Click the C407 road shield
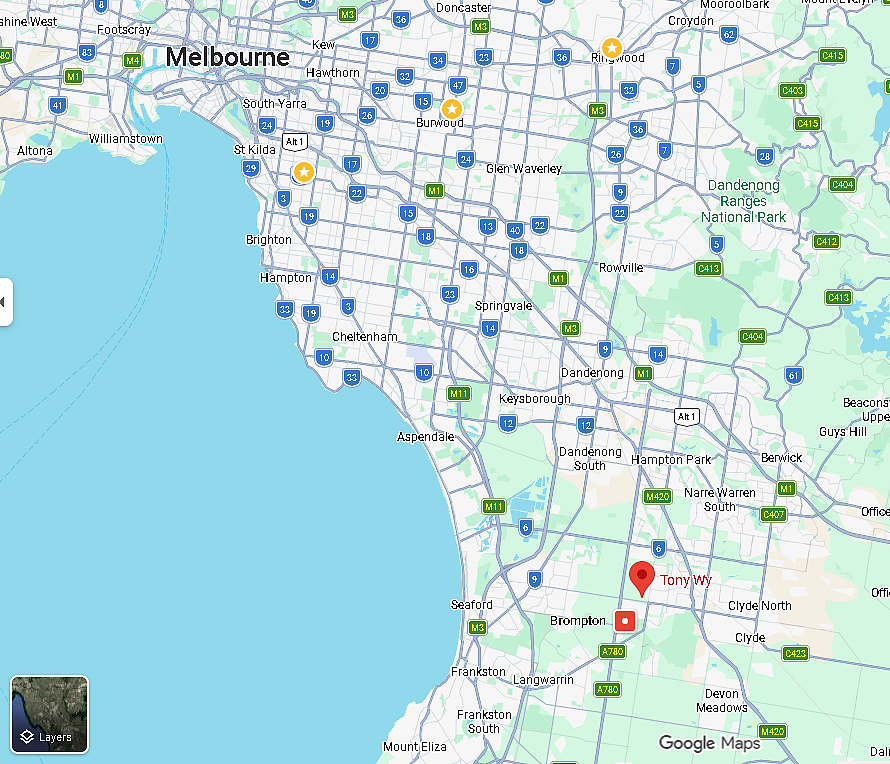Image resolution: width=890 pixels, height=764 pixels. click(773, 515)
